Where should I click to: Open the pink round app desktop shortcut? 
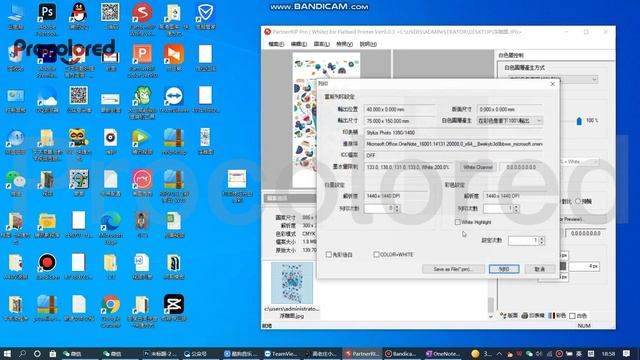(142, 180)
